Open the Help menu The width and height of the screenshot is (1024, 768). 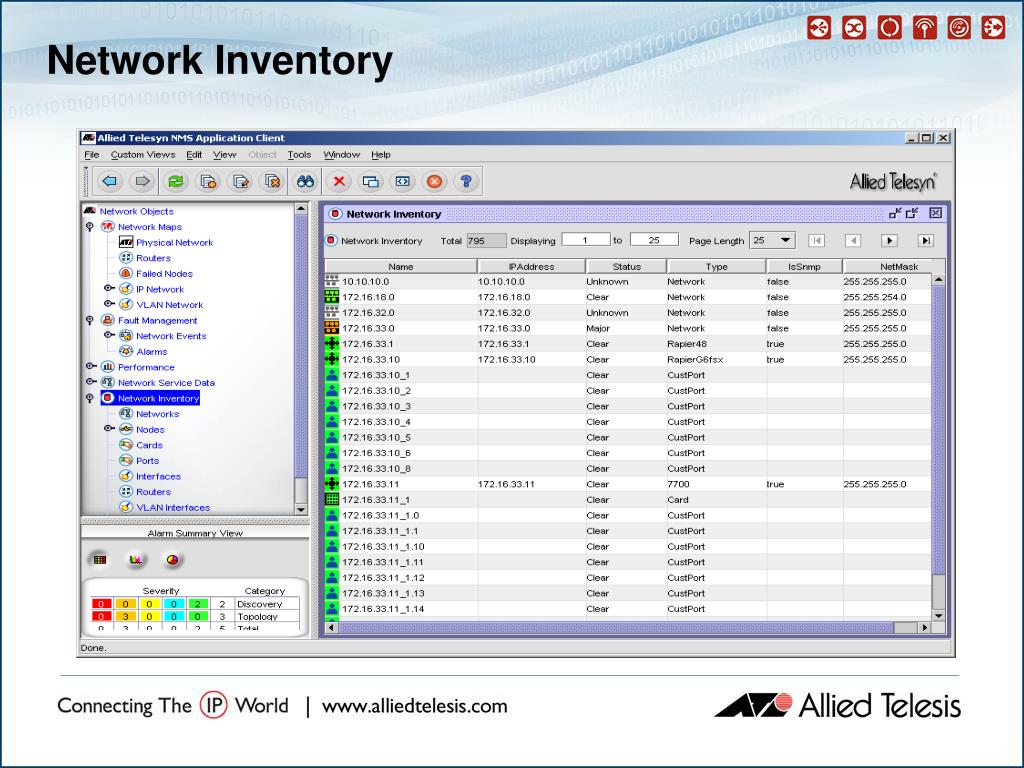[x=381, y=155]
